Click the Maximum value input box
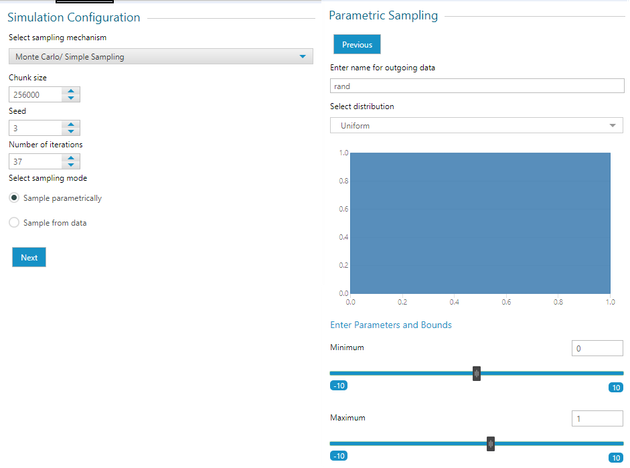The height and width of the screenshot is (468, 630). tap(597, 419)
